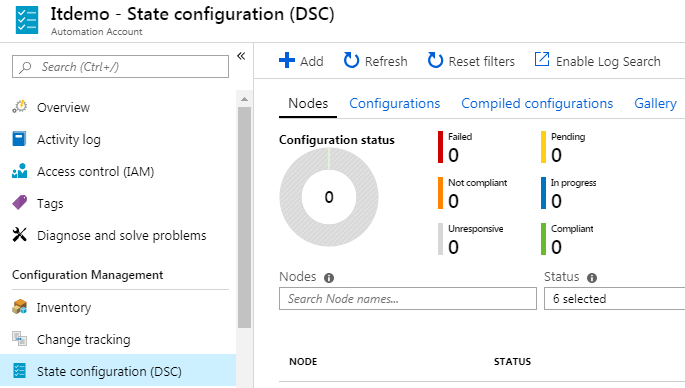
Task: Click the Access control (IAM) people icon
Action: click(20, 171)
